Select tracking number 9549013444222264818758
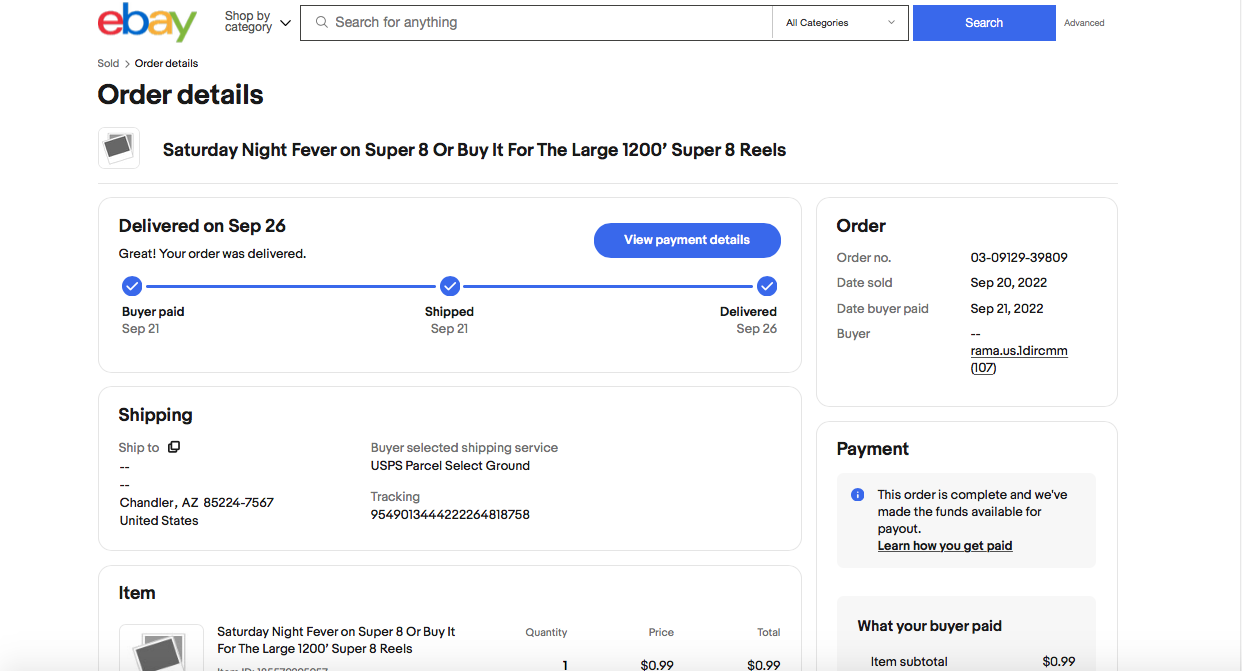Viewport: 1242px width, 671px height. [450, 515]
